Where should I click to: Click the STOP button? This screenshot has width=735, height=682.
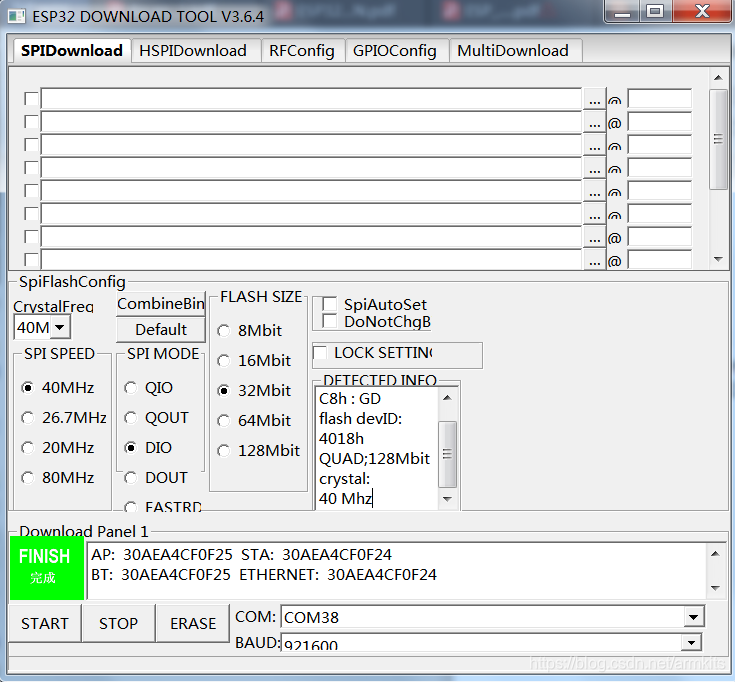click(x=118, y=623)
